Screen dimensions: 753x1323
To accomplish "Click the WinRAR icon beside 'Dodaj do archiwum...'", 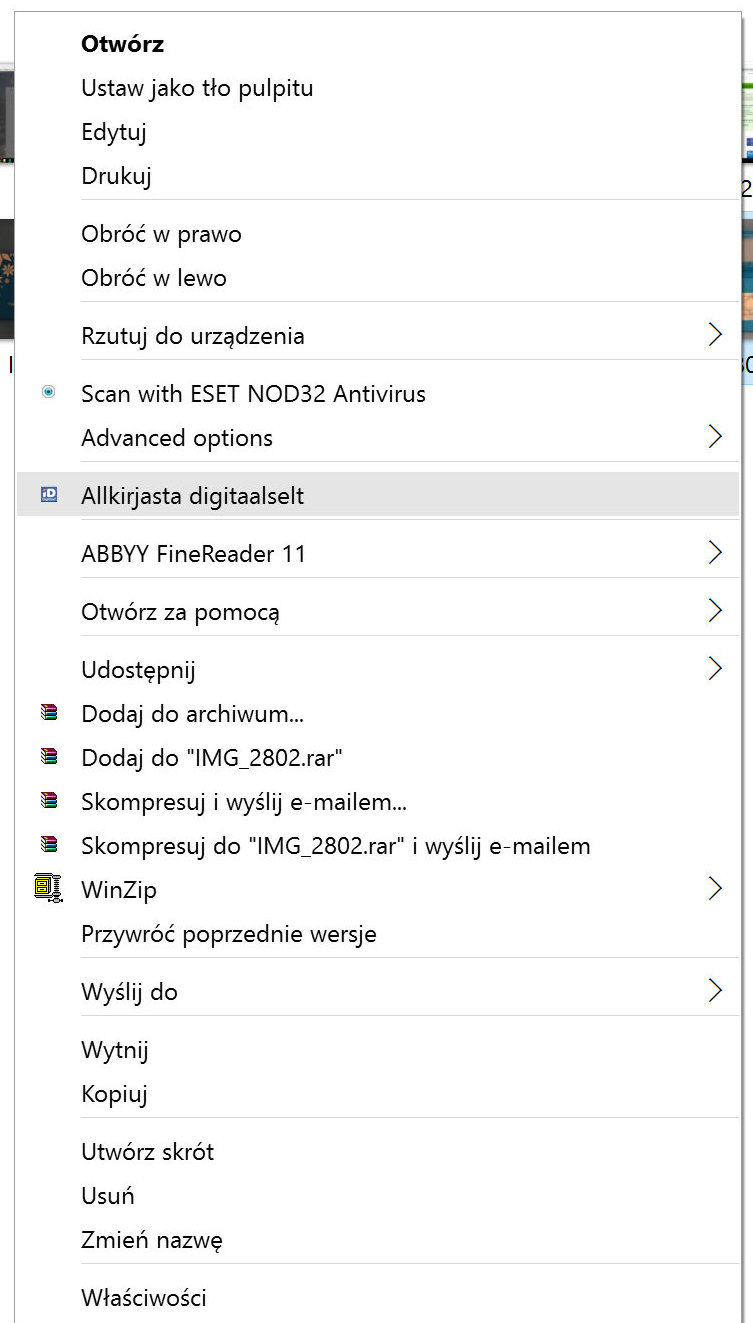I will point(48,713).
